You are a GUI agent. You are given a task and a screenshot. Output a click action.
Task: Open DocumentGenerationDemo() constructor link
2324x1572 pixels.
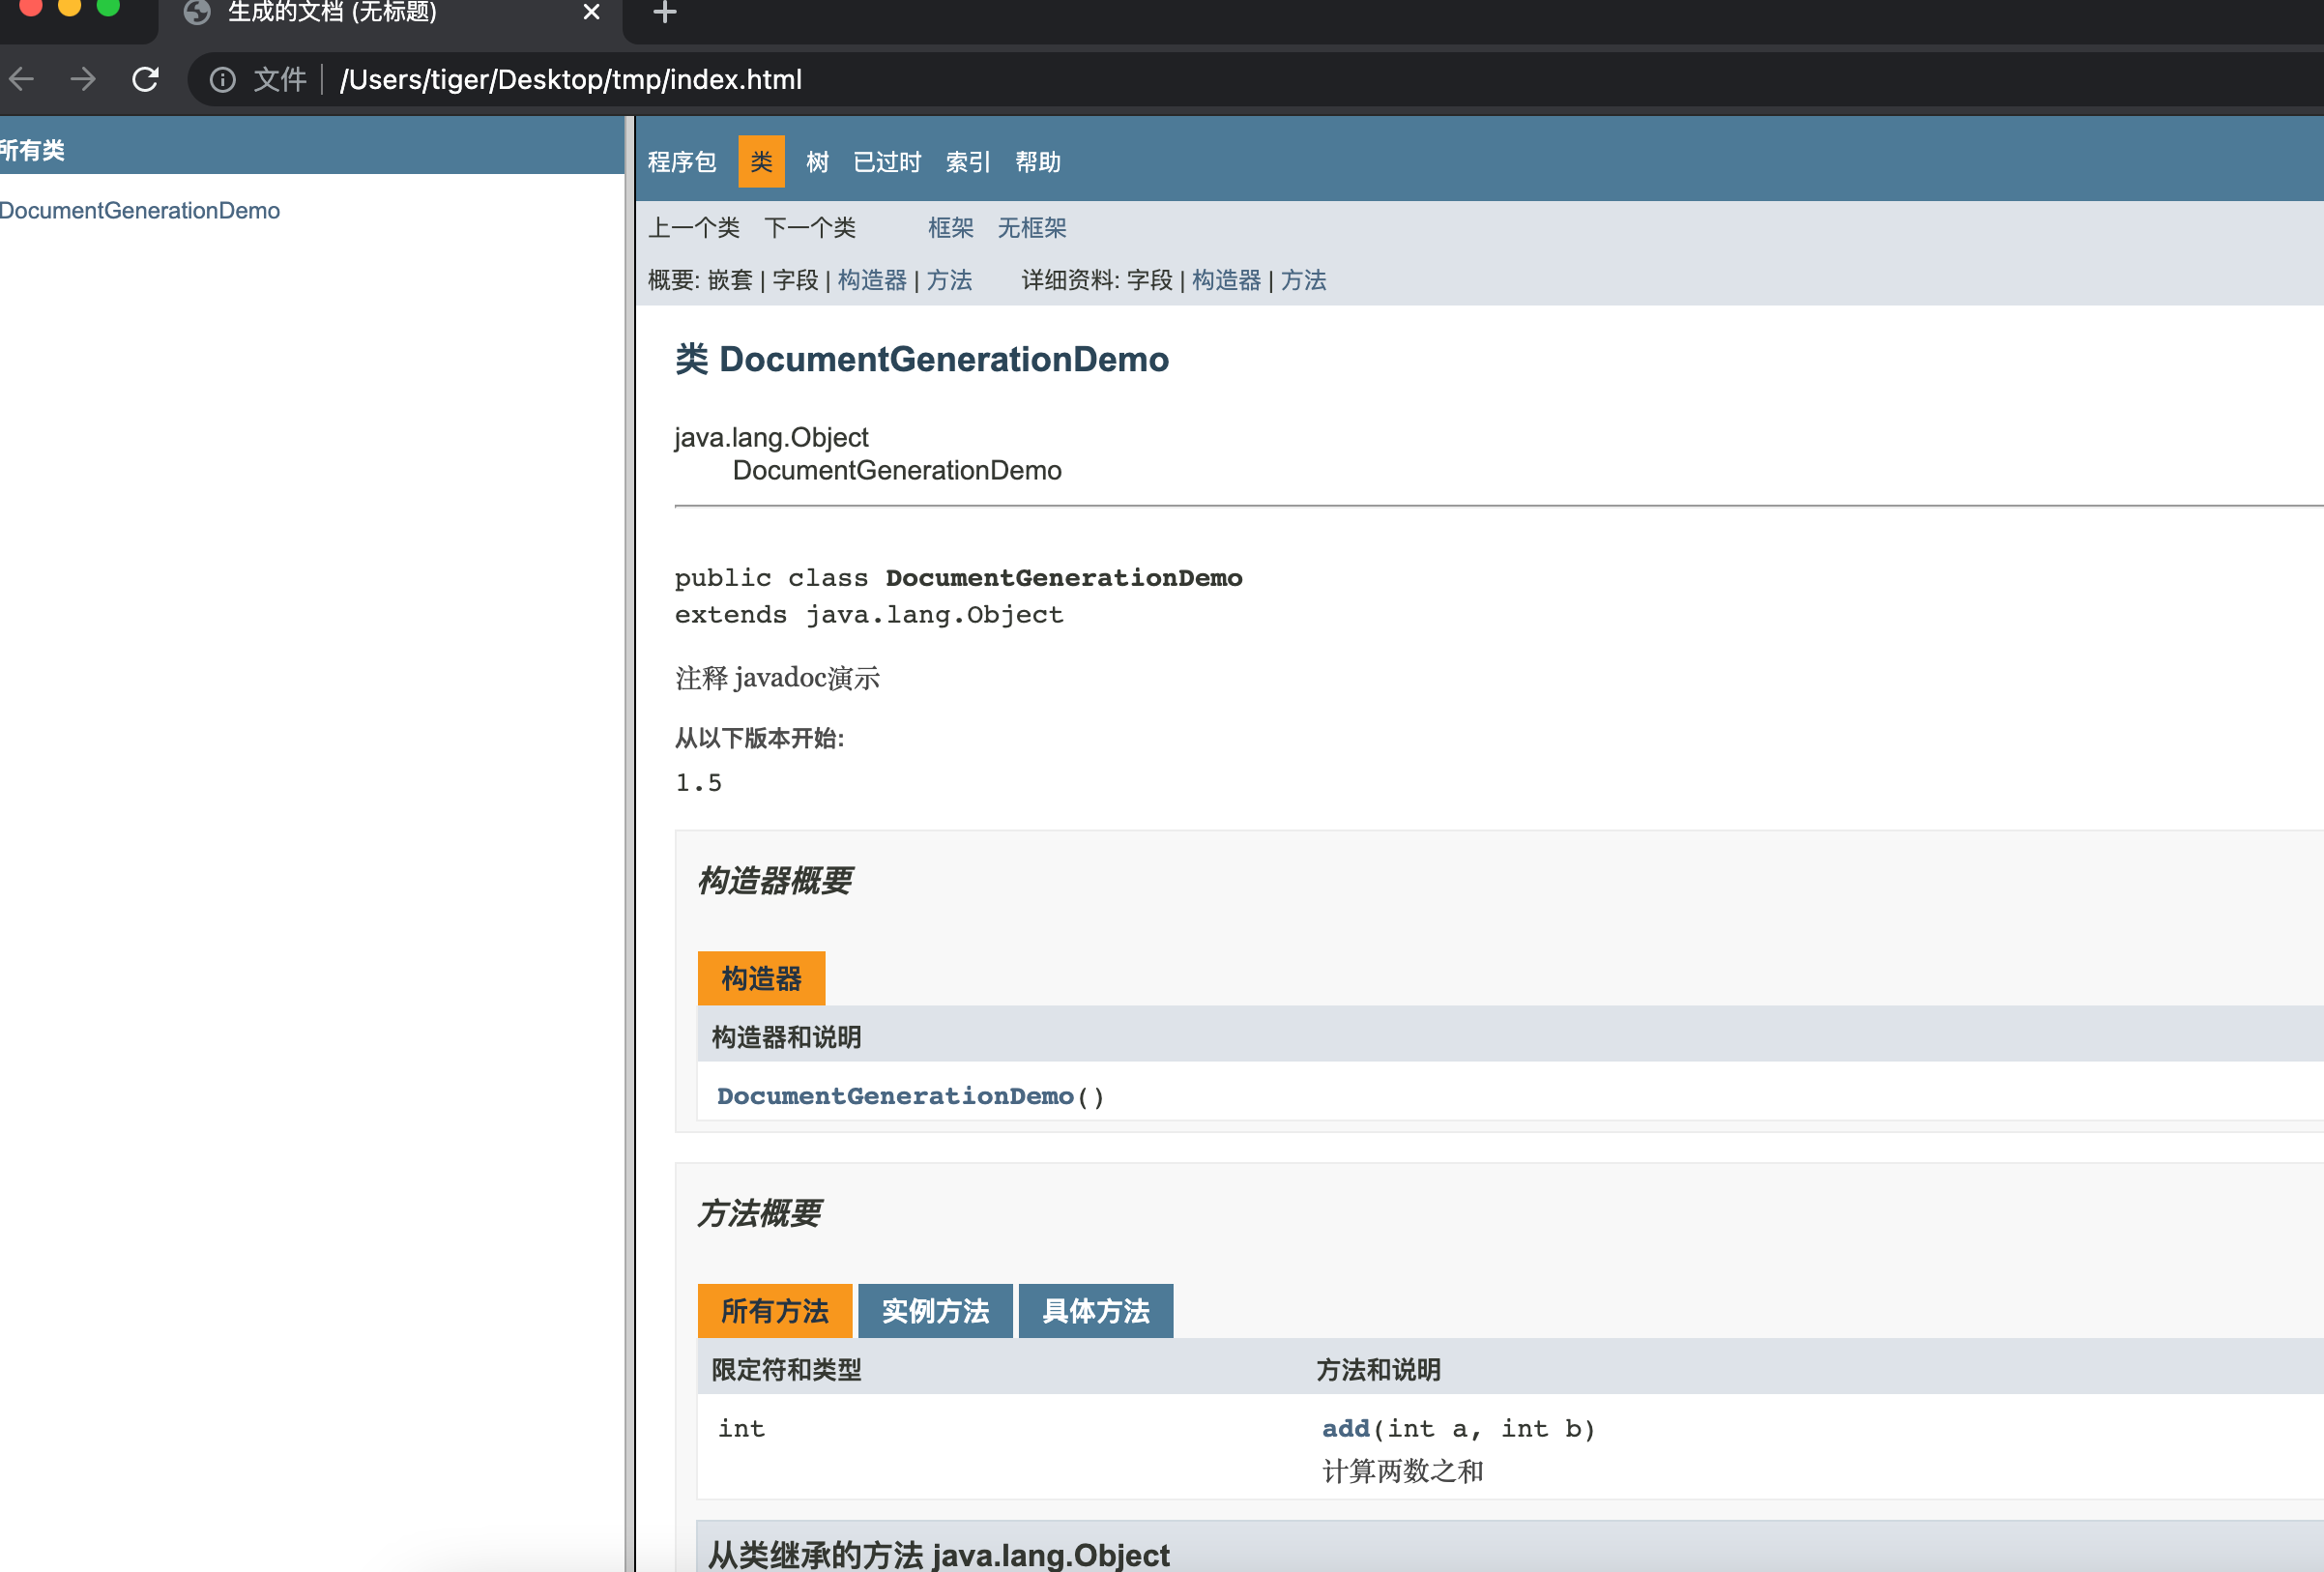pos(895,1096)
